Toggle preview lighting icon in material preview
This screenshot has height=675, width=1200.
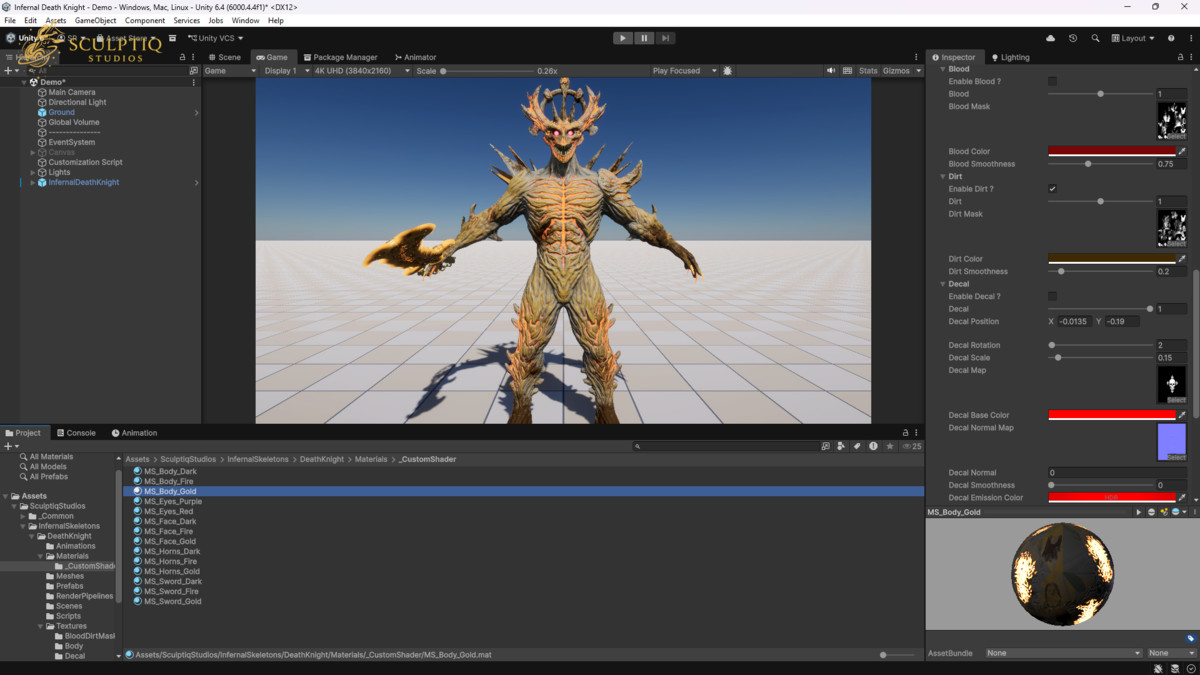click(x=1164, y=512)
